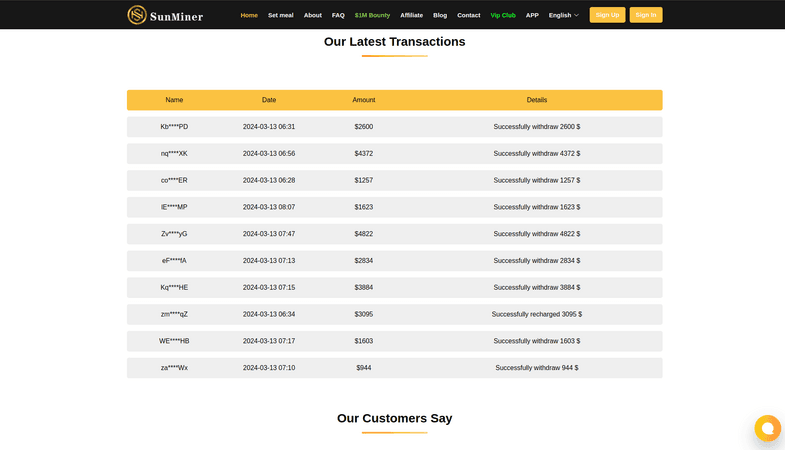Open the Set meal page

[281, 15]
